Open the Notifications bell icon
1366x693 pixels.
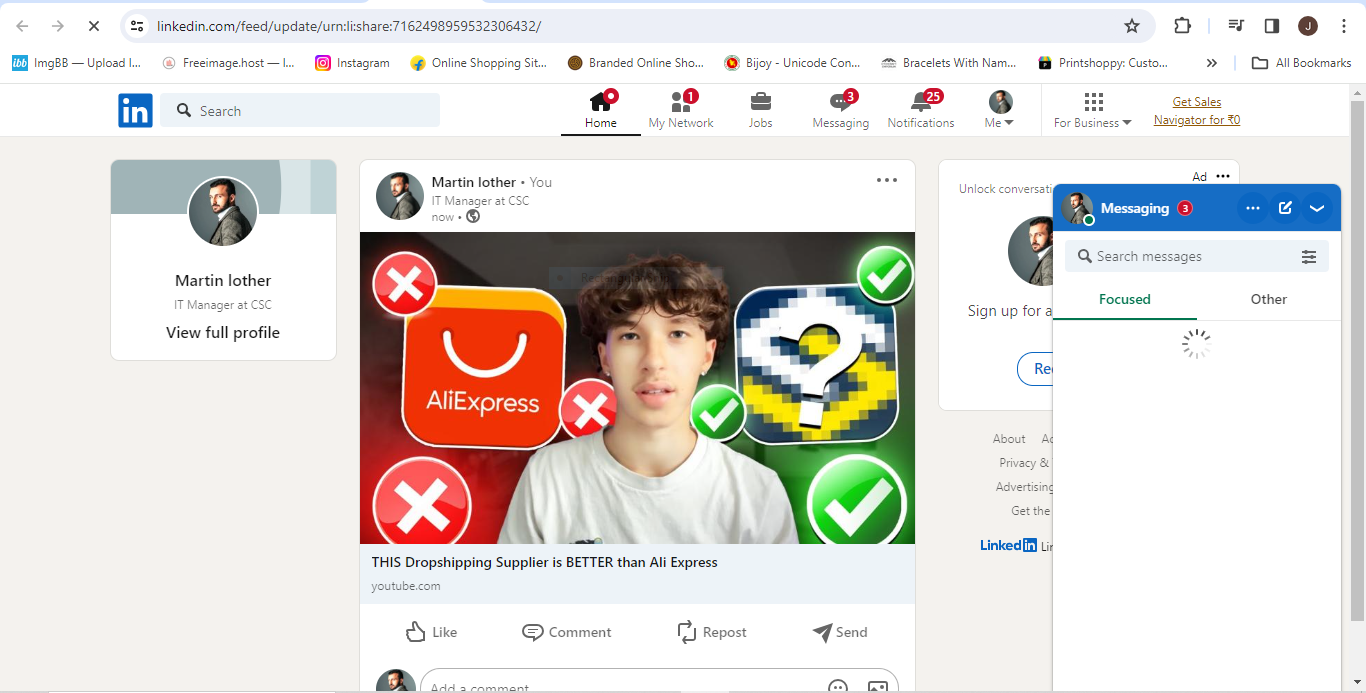[x=921, y=101]
